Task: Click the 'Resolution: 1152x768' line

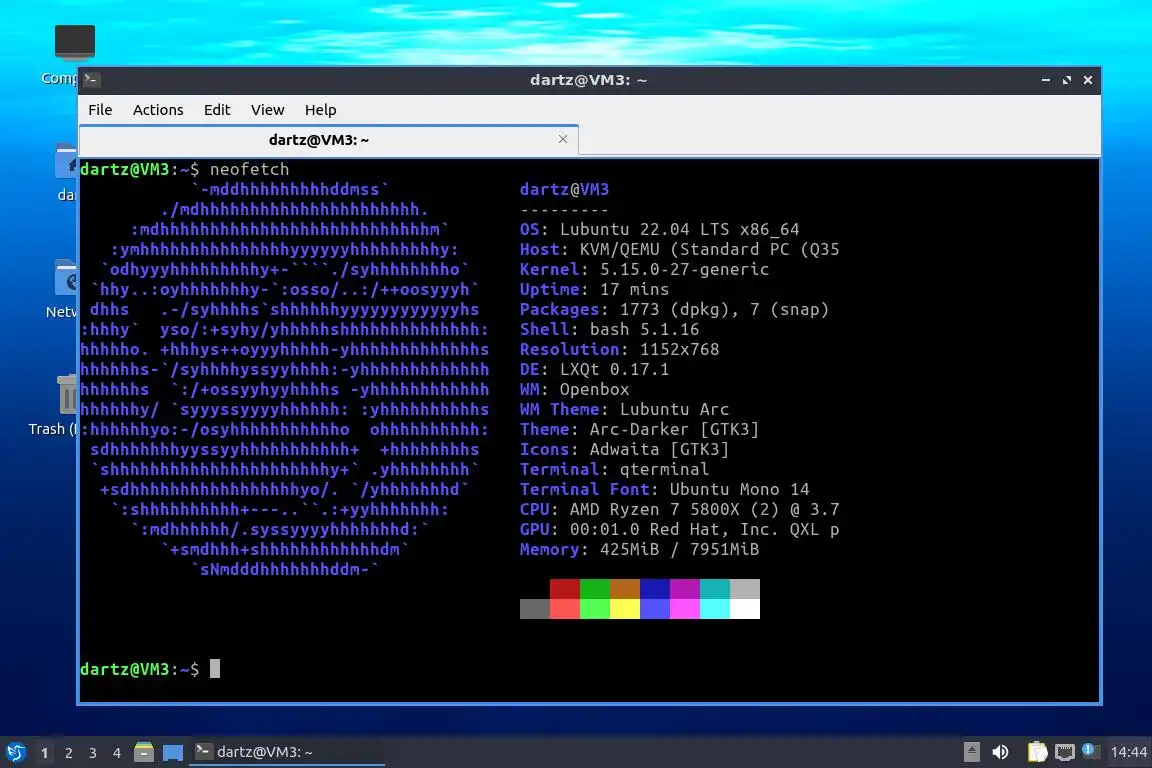Action: (x=619, y=349)
